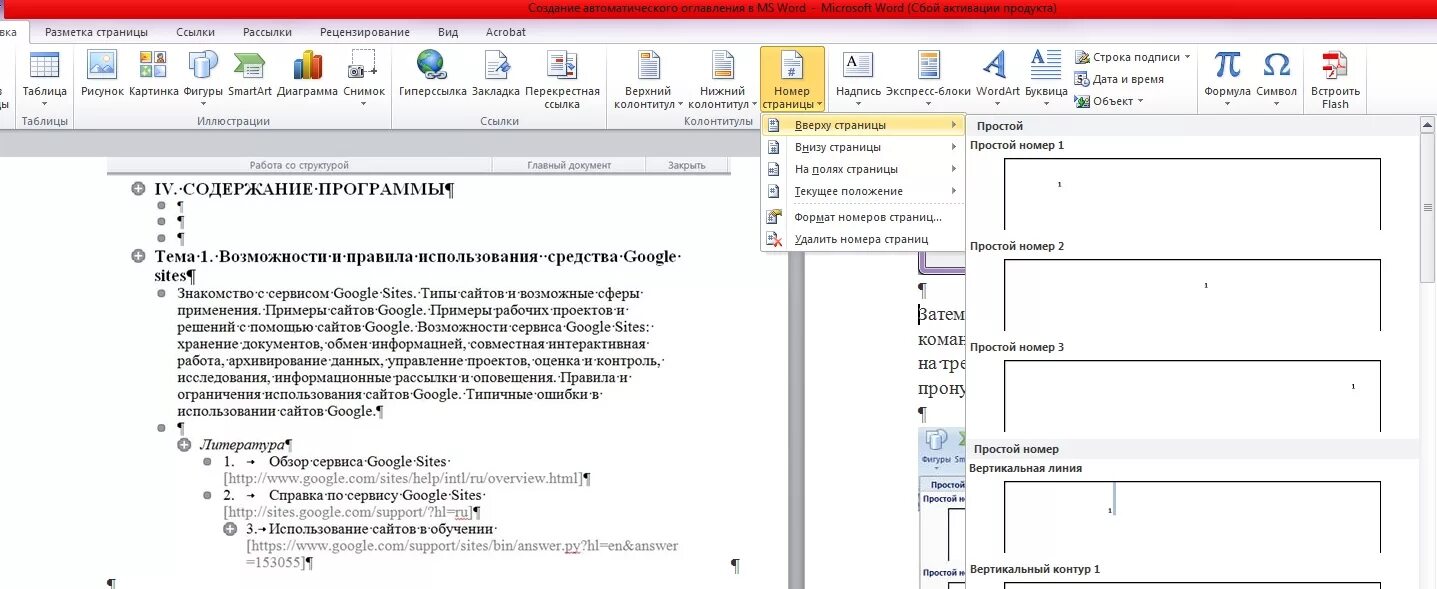Image resolution: width=1437 pixels, height=589 pixels.
Task: Click the Справка по сервису Google Sites line
Action: pos(377,496)
